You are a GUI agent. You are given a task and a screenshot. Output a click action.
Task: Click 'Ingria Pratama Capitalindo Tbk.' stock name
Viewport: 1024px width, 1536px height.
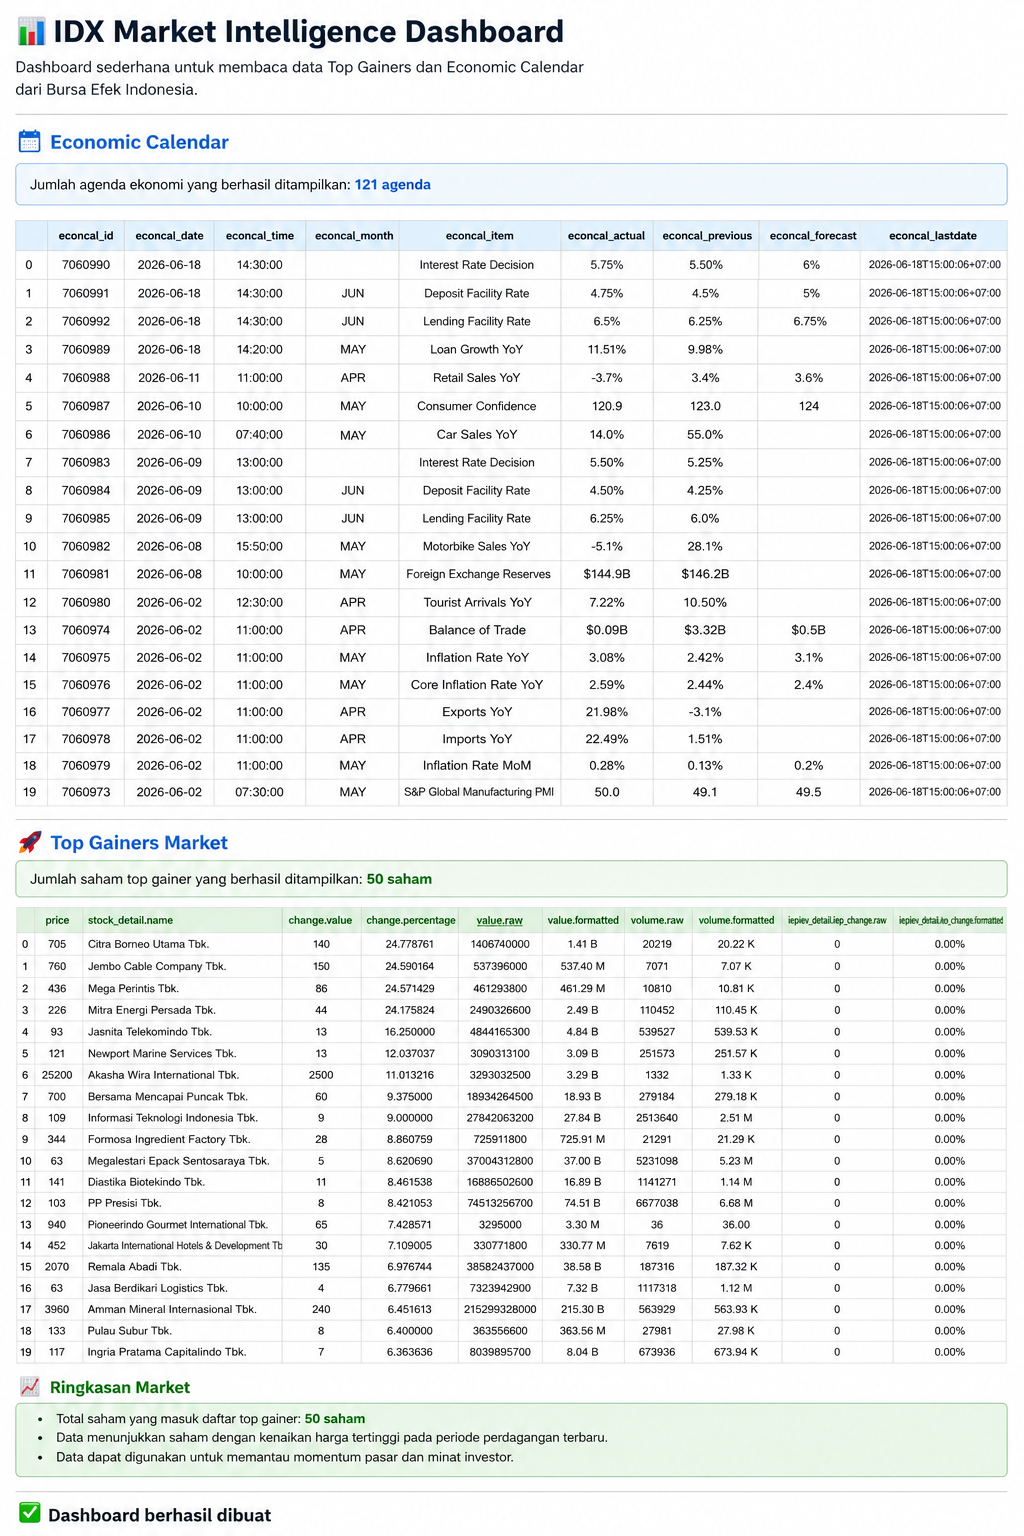pyautogui.click(x=167, y=1352)
